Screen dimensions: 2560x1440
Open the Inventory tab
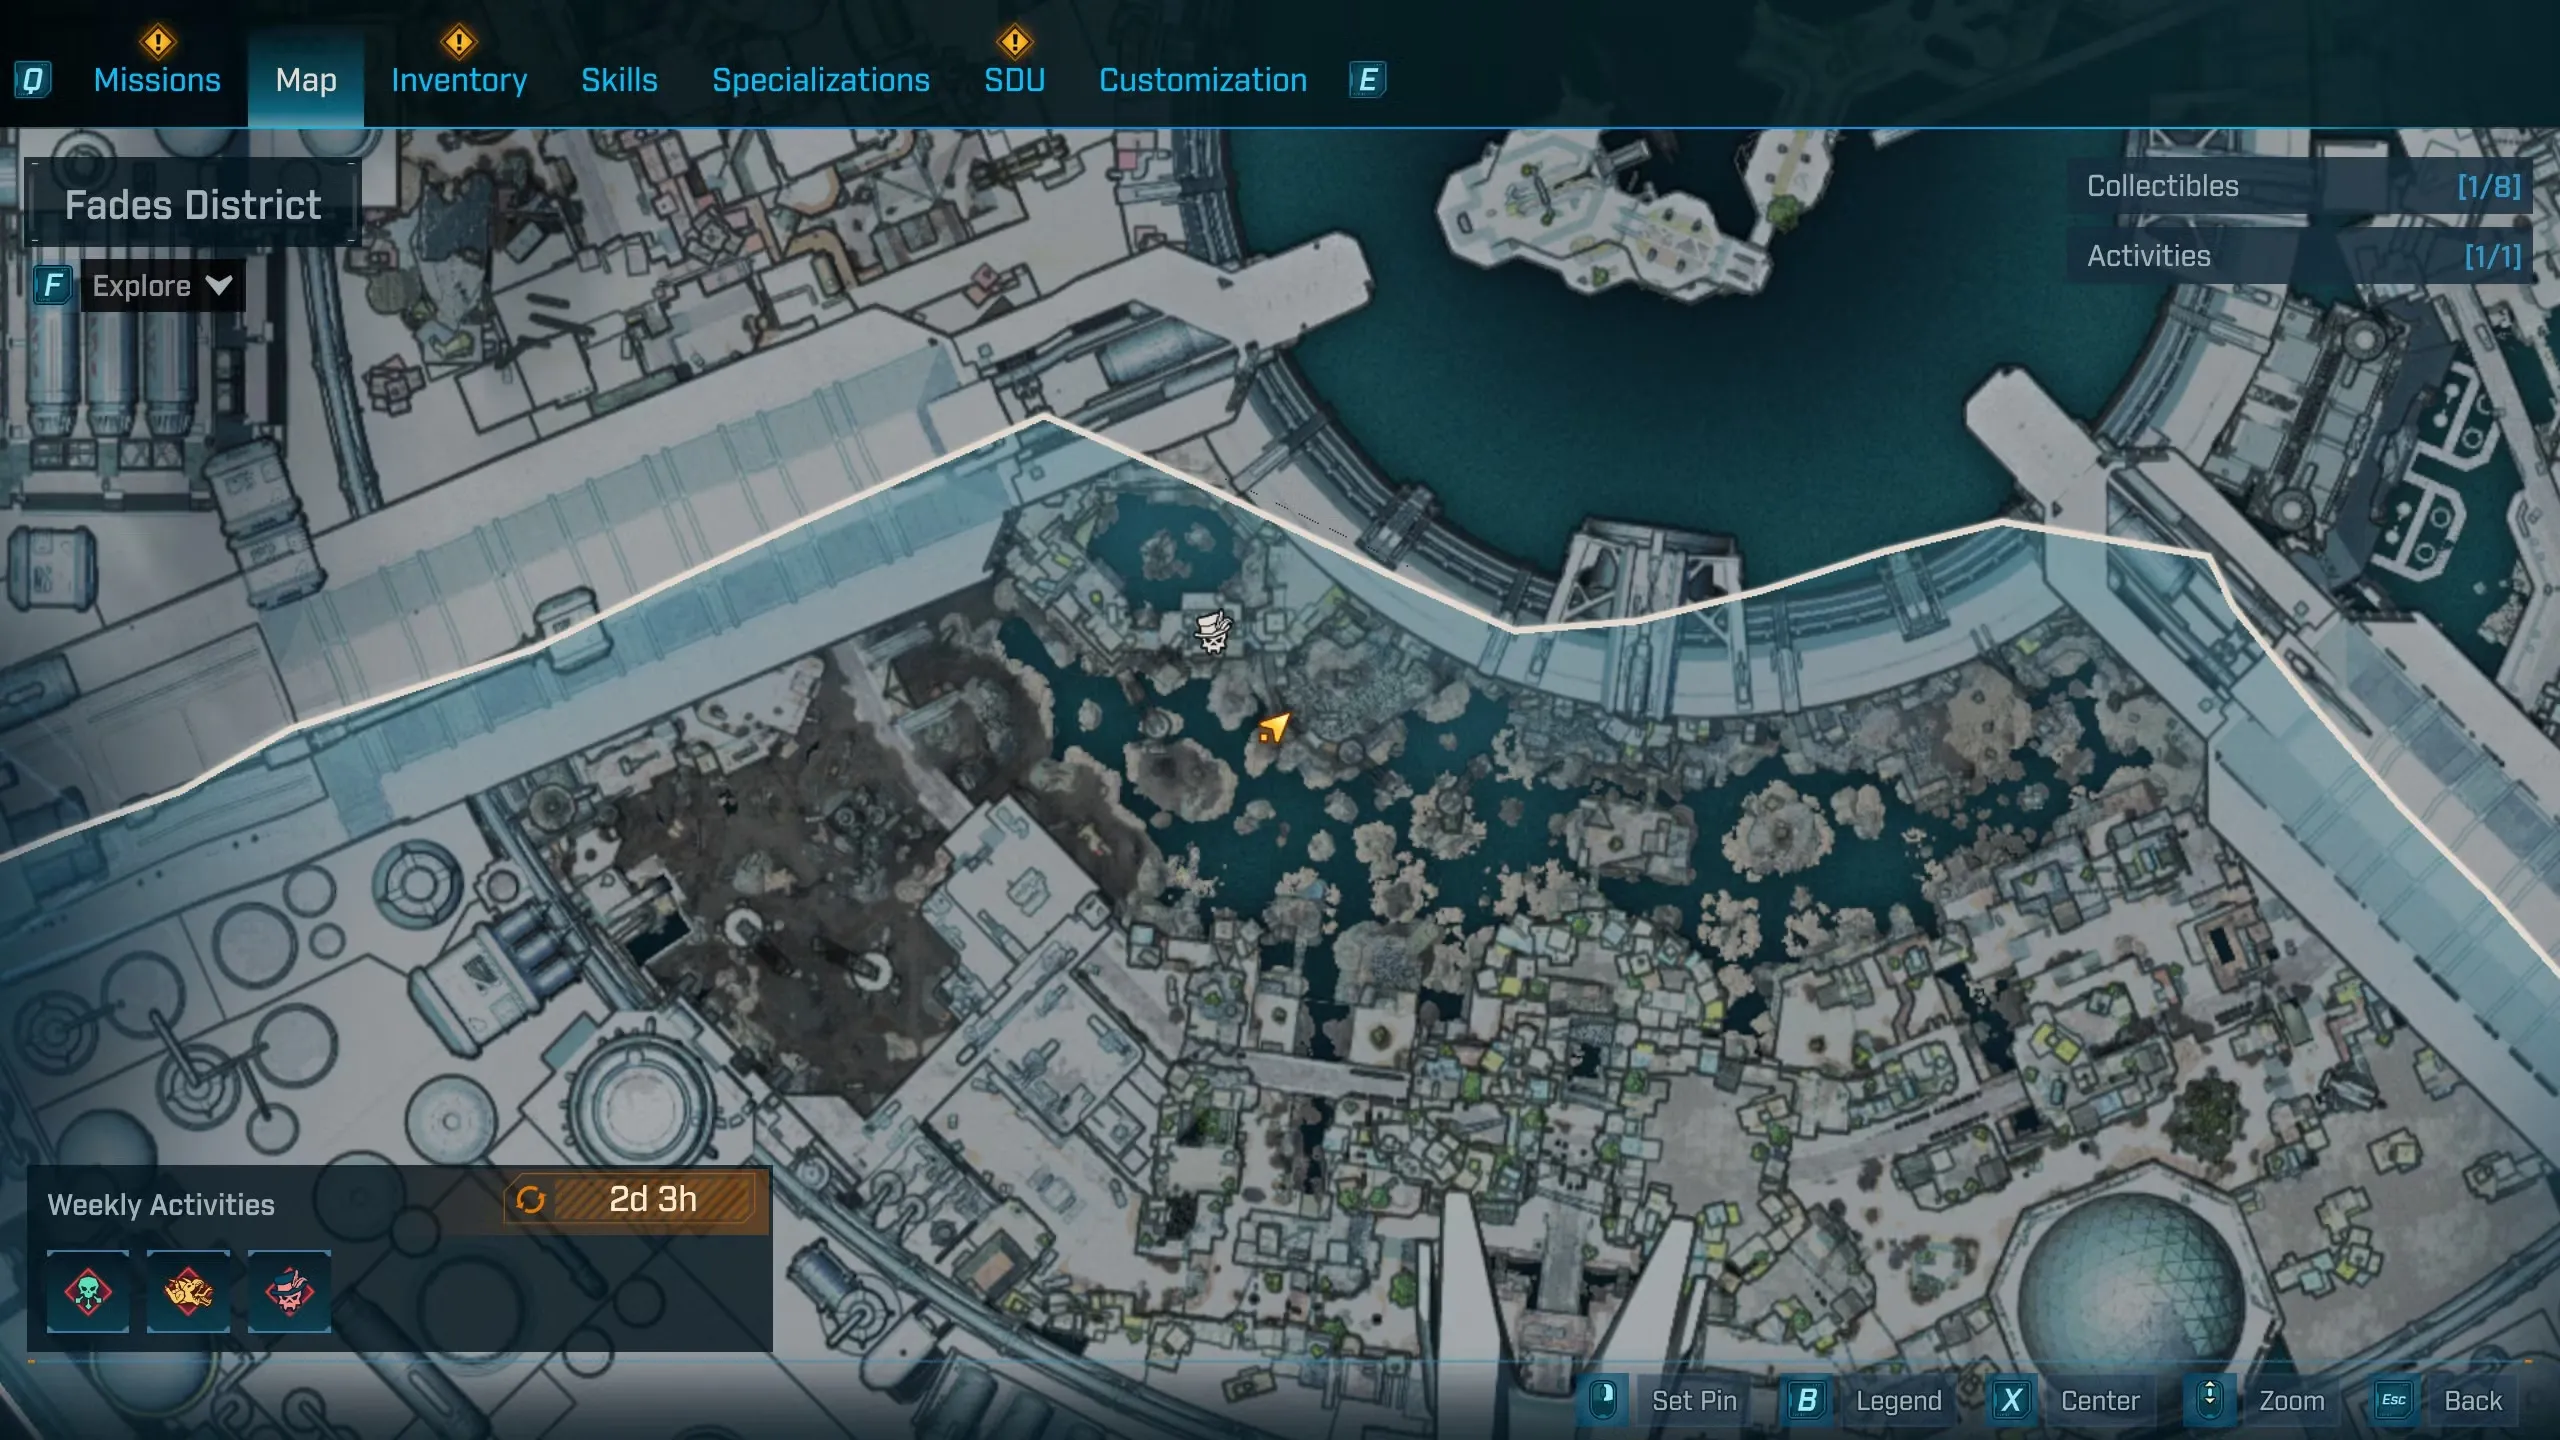coord(459,80)
